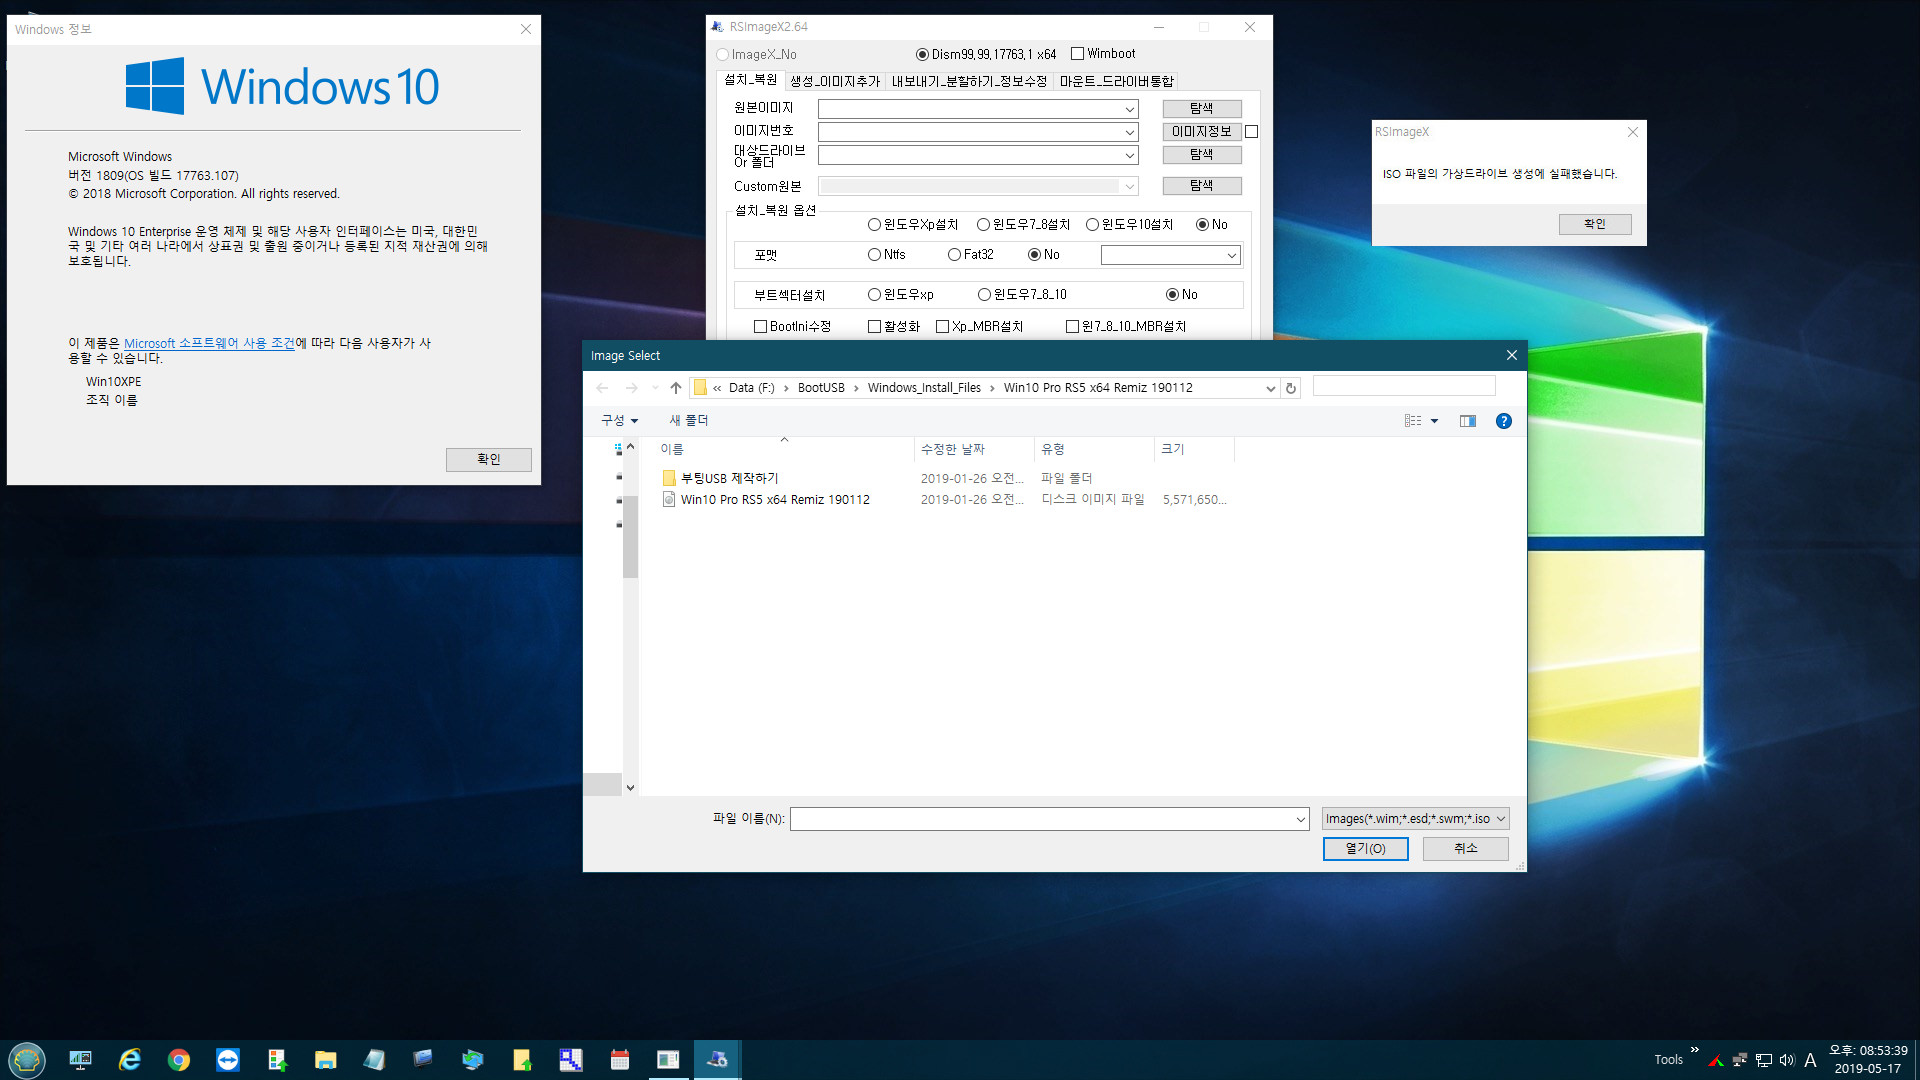Refresh the folder in Image Select dialog
Screen dimensions: 1920x1080
(1290, 388)
